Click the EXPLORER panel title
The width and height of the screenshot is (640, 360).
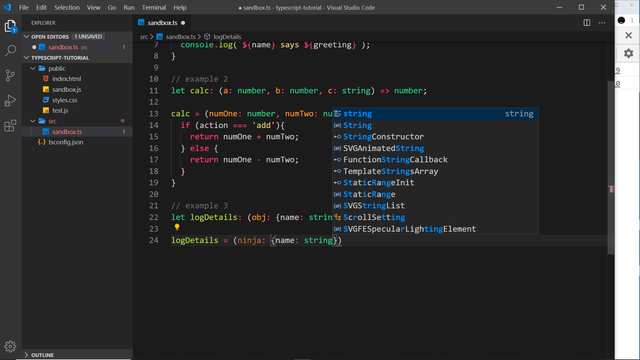(x=43, y=23)
